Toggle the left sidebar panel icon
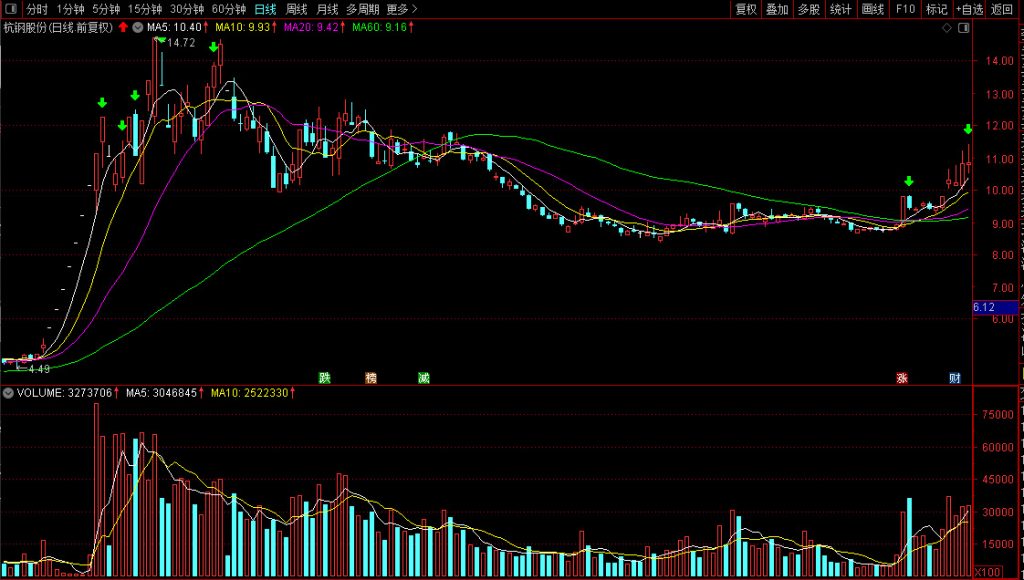 [10, 9]
